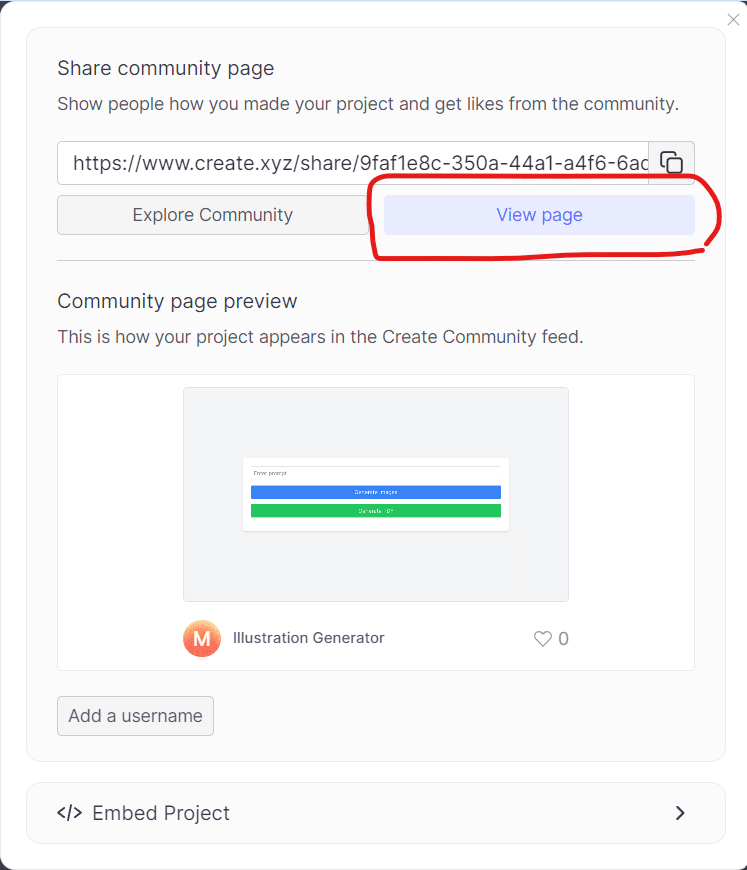Click the Share community page heading
Viewport: 747px width, 870px height.
[x=166, y=68]
